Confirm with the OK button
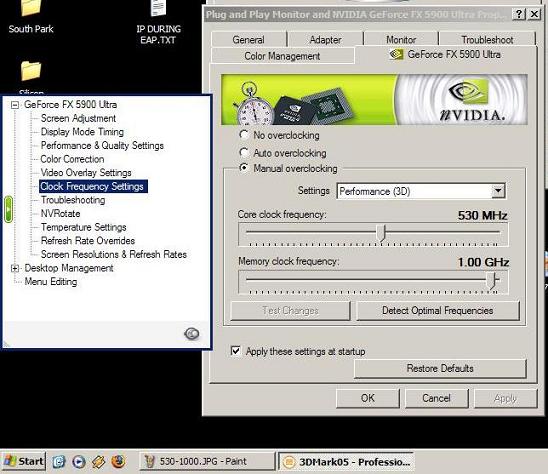548x474 pixels. 368,398
